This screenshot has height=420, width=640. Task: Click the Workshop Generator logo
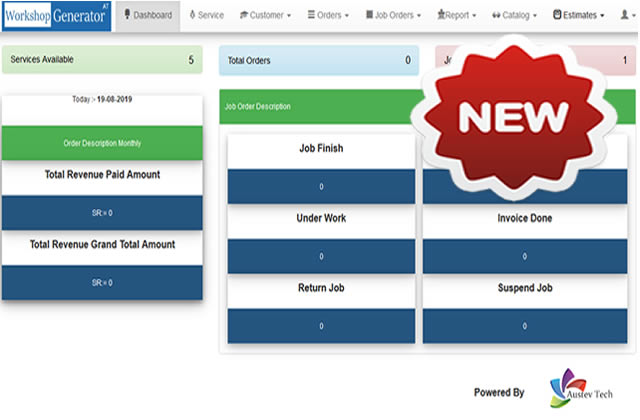coord(56,16)
